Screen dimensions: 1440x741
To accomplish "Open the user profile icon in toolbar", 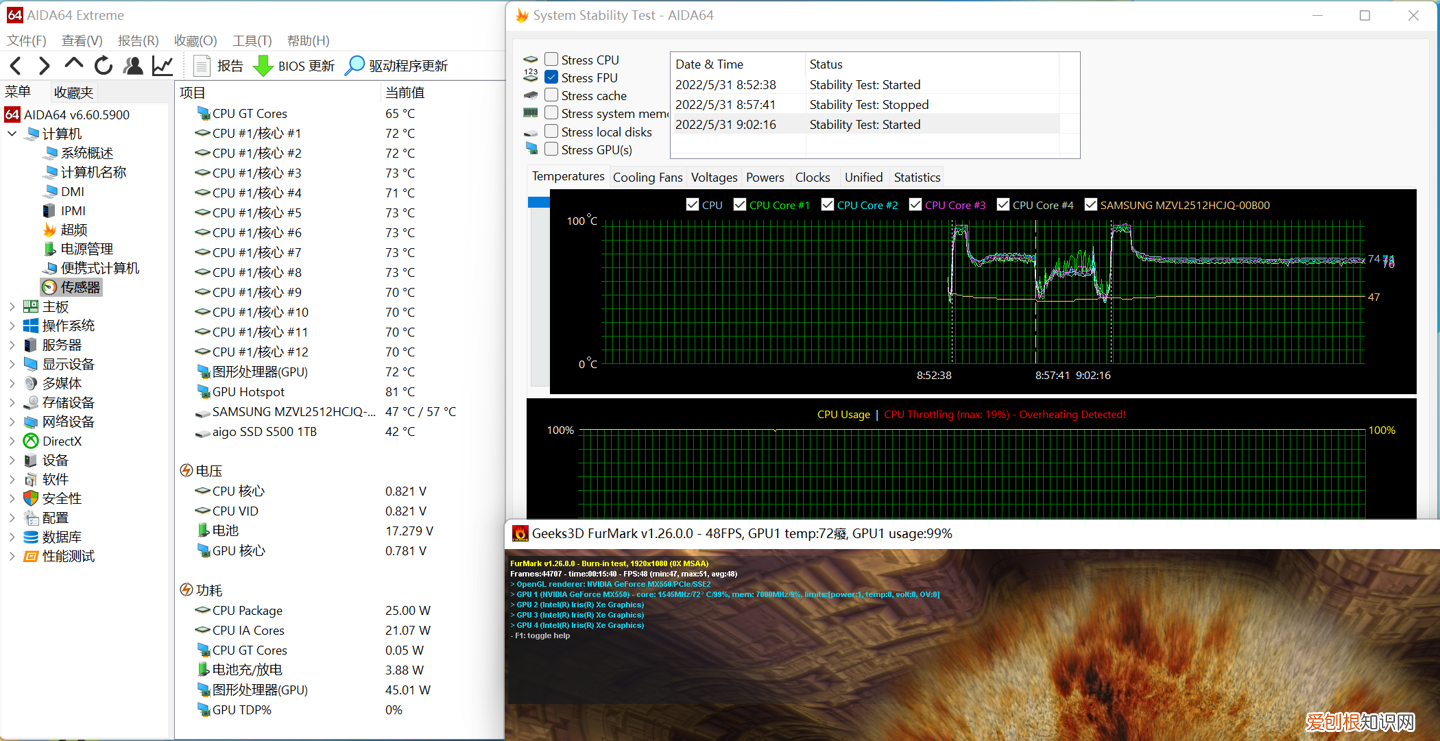I will click(133, 66).
